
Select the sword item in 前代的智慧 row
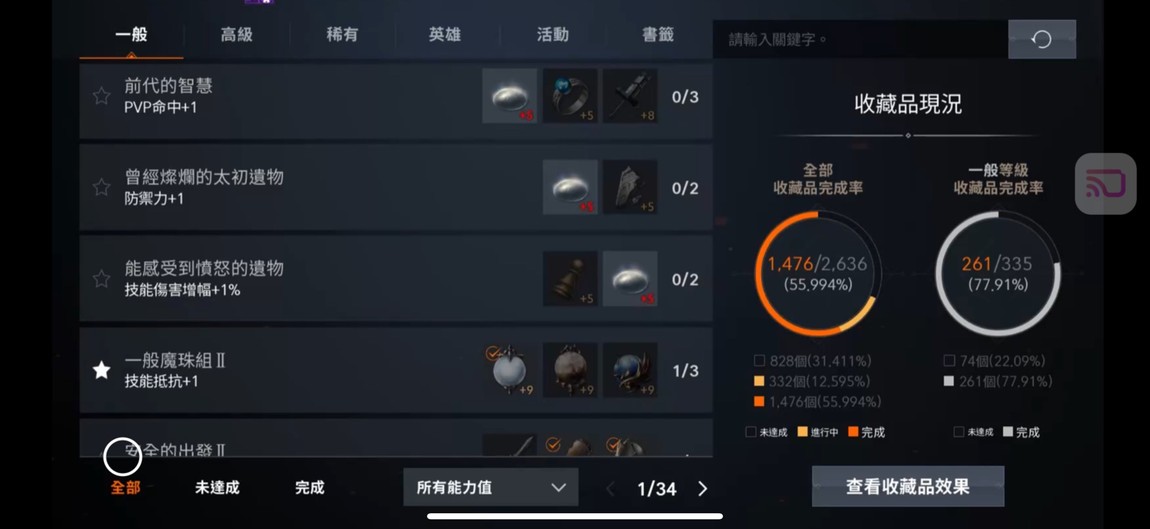(630, 96)
